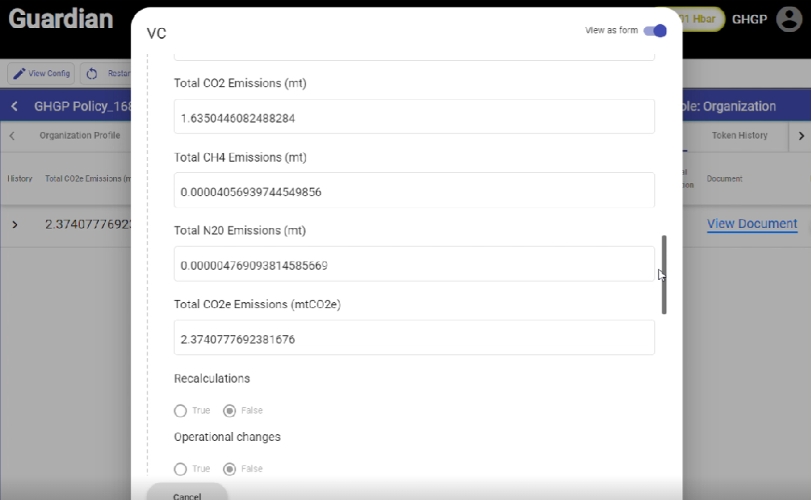Screen dimensions: 812x500
Task: Click the View Config pencil icon
Action: click(x=20, y=74)
